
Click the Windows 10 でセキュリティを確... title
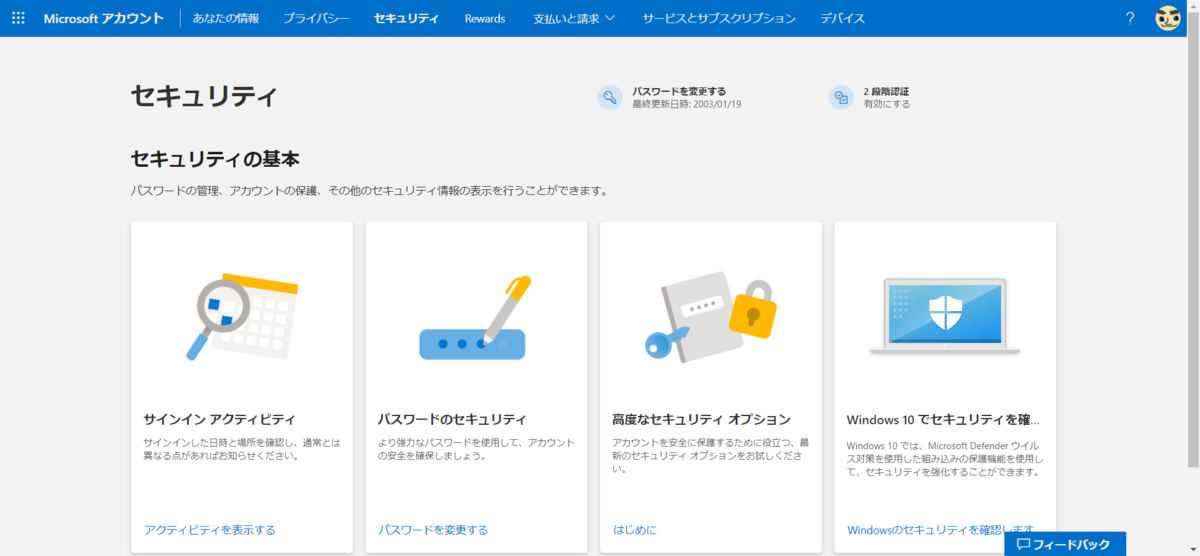943,419
